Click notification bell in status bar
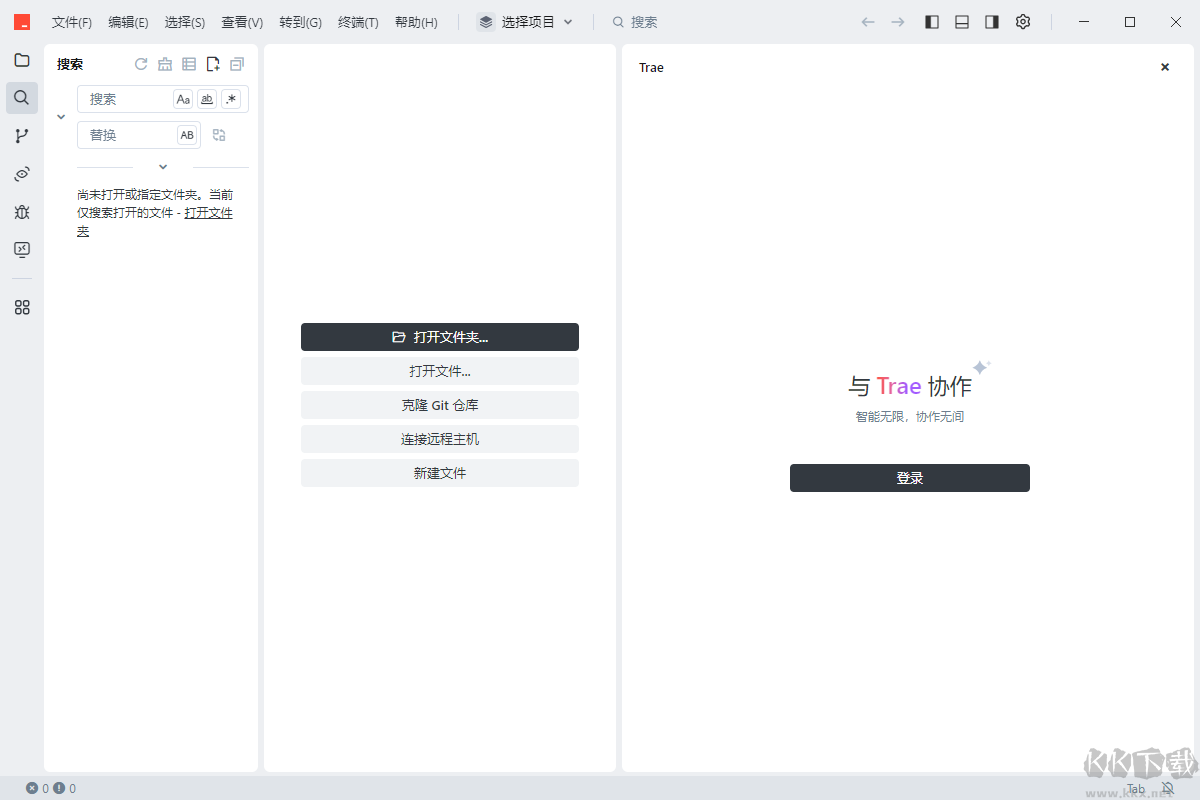1200x800 pixels. click(1168, 788)
